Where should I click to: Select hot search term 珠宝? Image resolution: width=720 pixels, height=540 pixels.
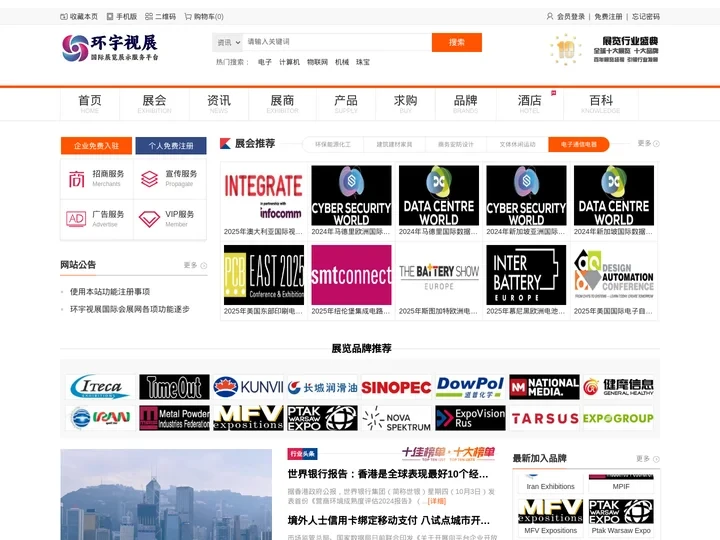(x=363, y=62)
